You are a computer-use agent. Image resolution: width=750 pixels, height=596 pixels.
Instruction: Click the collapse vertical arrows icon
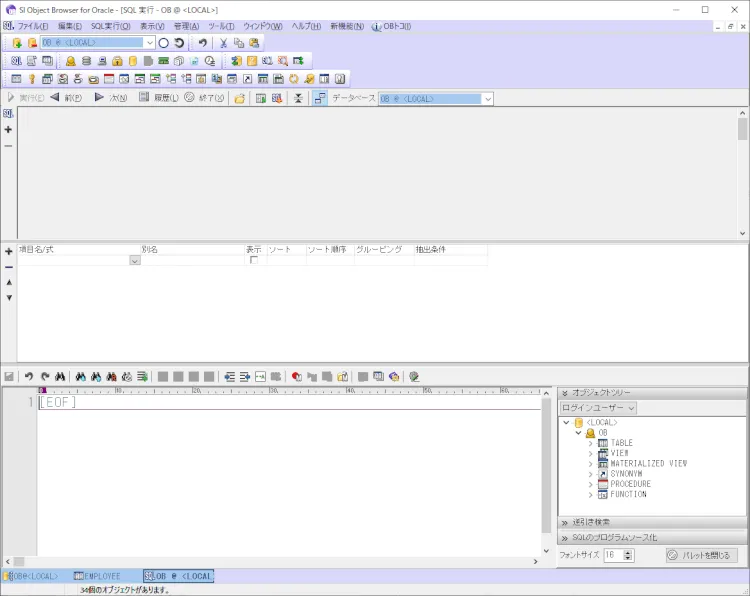coord(298,99)
